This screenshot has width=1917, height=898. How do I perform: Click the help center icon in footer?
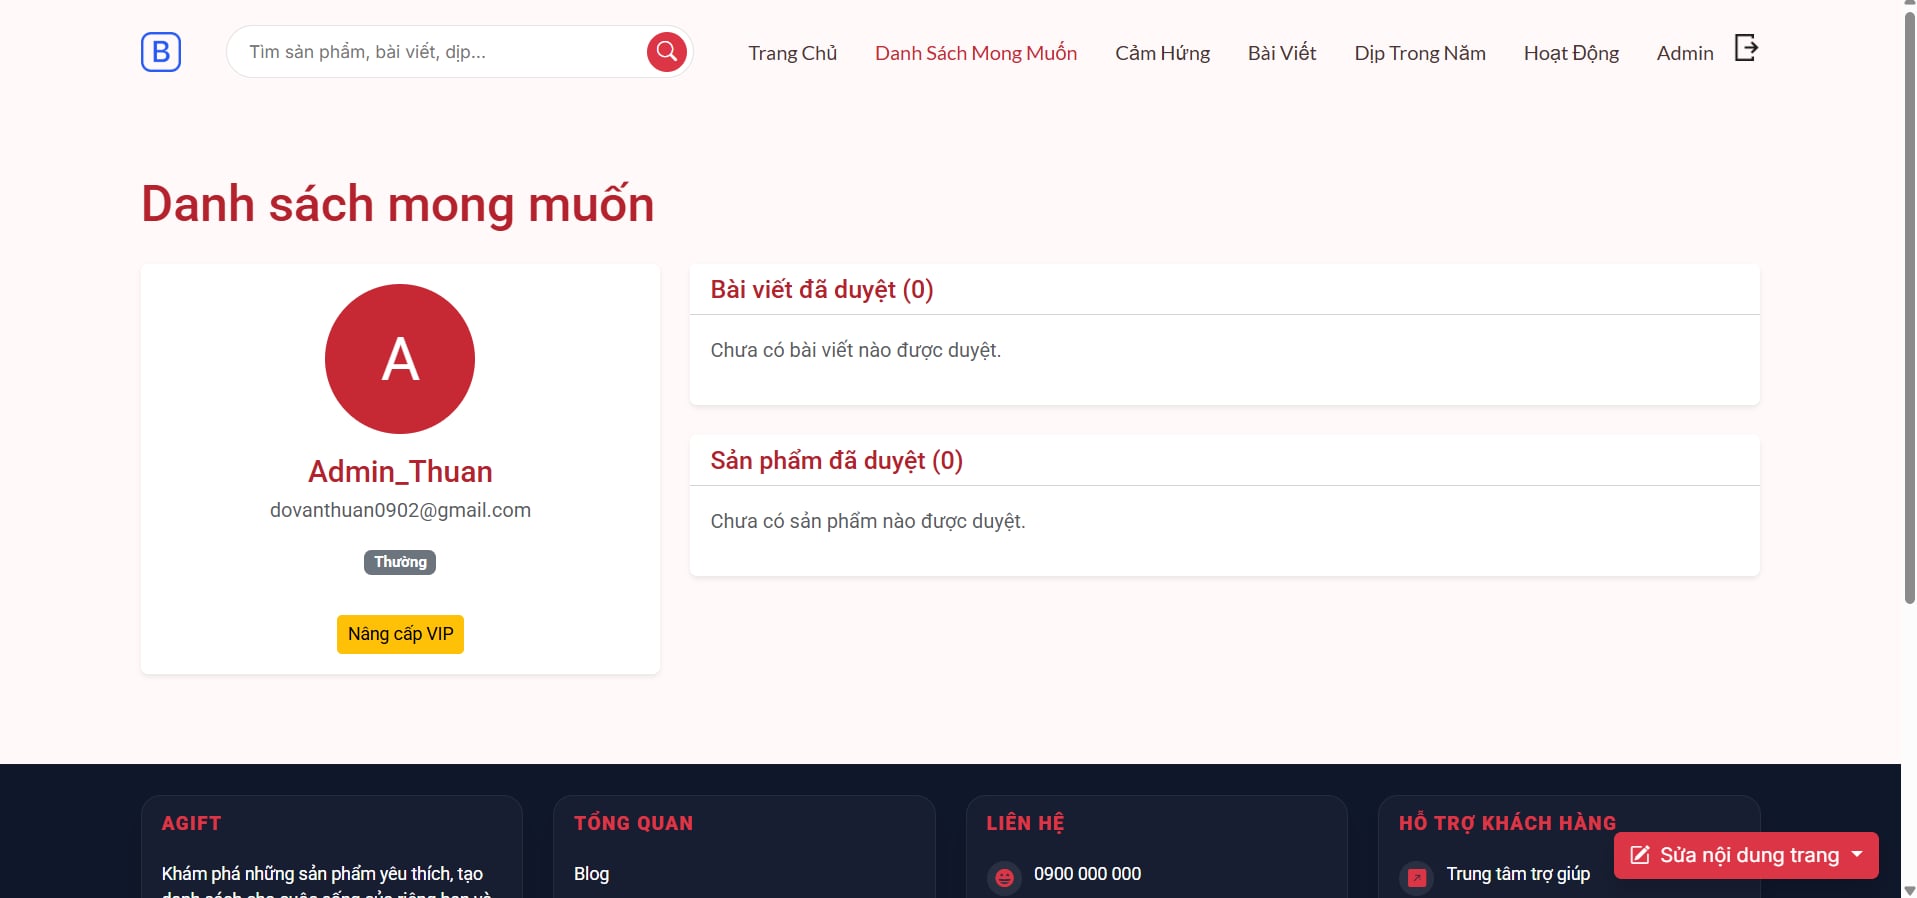[x=1416, y=877]
